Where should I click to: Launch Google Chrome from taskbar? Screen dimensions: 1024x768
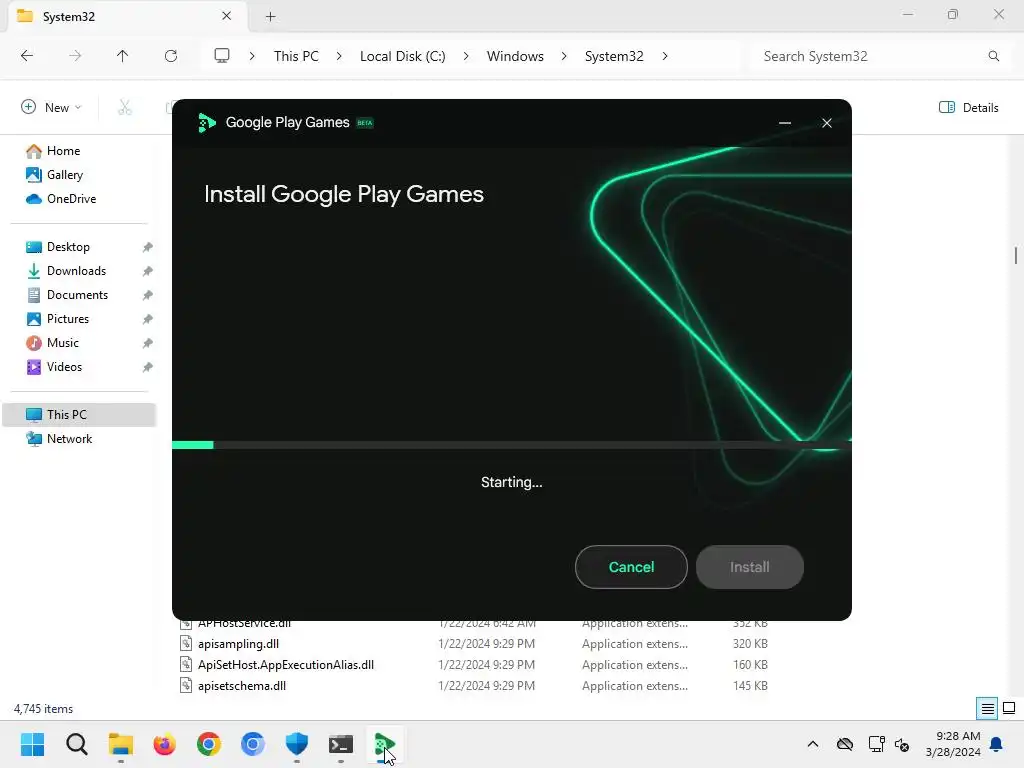pos(209,744)
